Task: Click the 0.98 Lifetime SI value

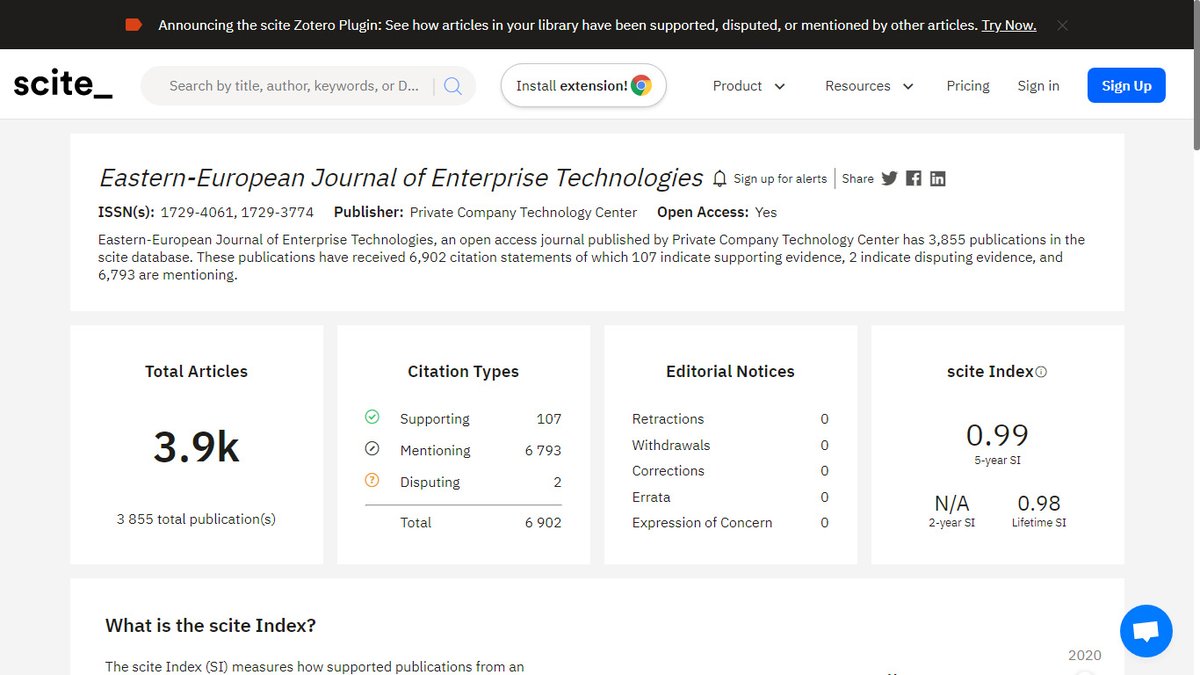Action: tap(1039, 503)
